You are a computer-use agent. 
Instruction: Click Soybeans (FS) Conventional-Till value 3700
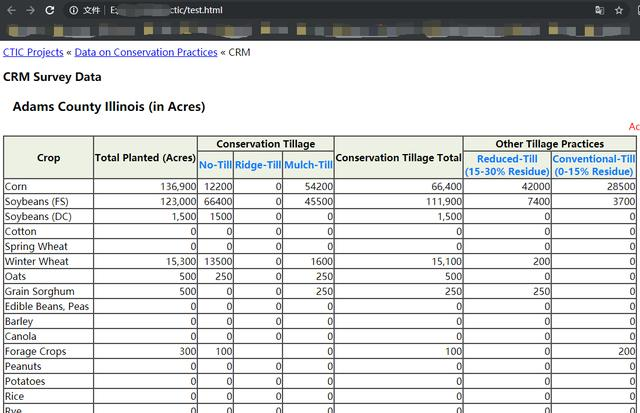pos(624,202)
